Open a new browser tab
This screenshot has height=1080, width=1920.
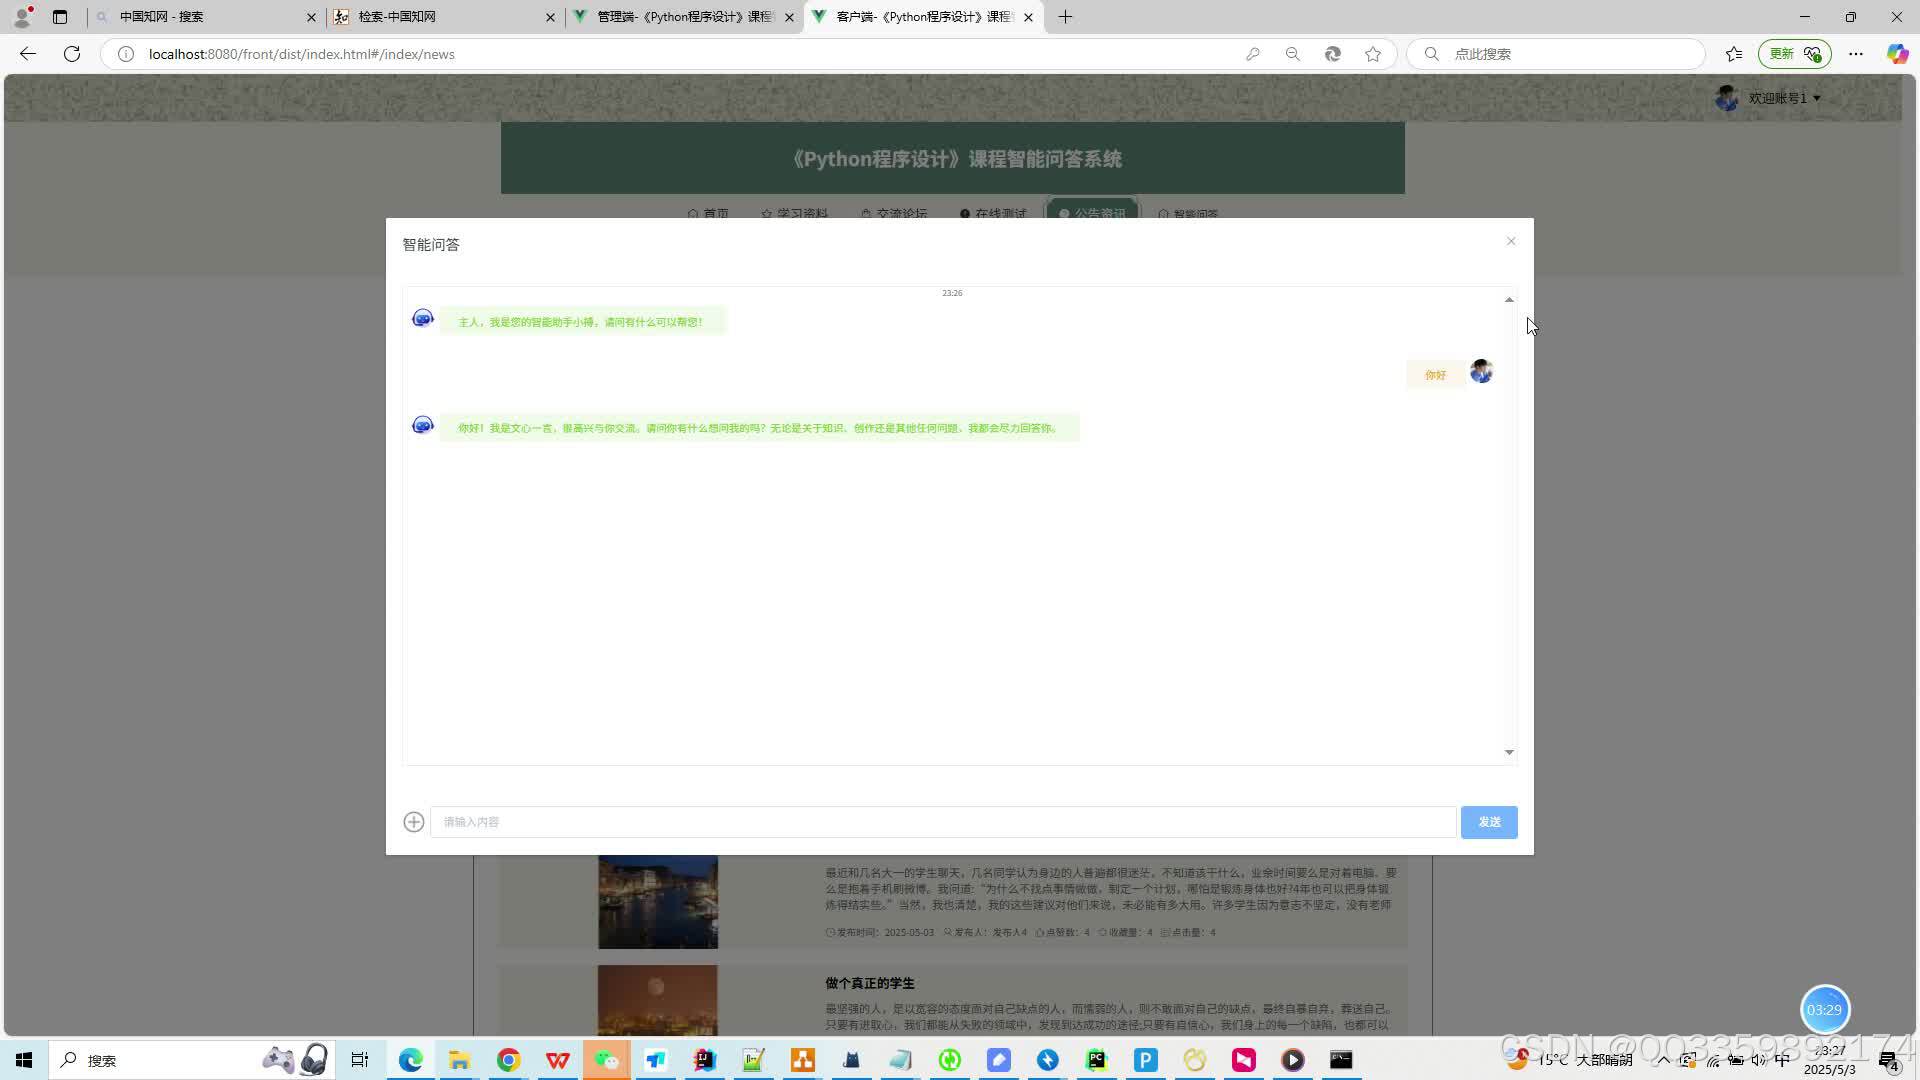pyautogui.click(x=1065, y=17)
